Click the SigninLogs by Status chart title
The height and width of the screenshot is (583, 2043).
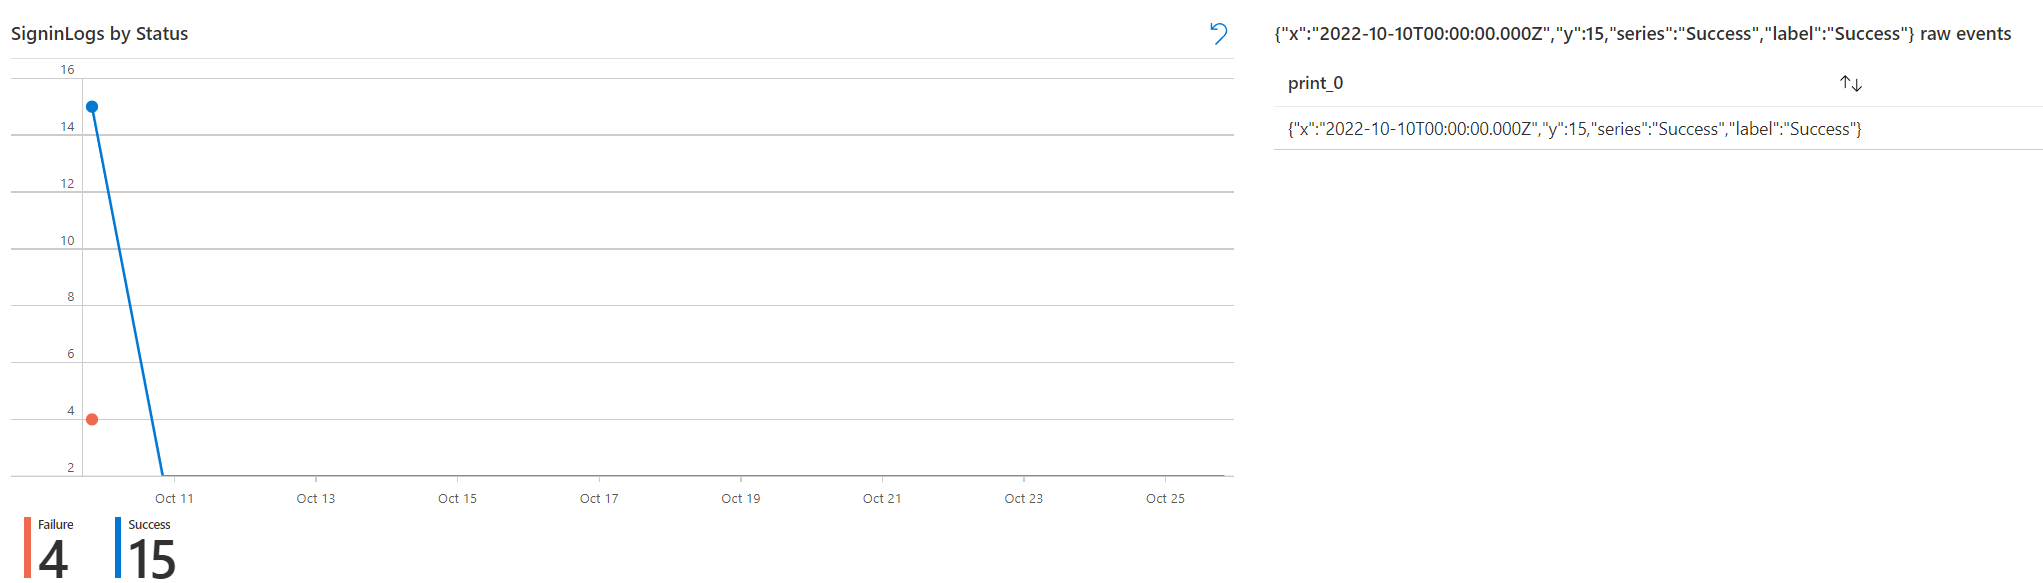[x=100, y=34]
